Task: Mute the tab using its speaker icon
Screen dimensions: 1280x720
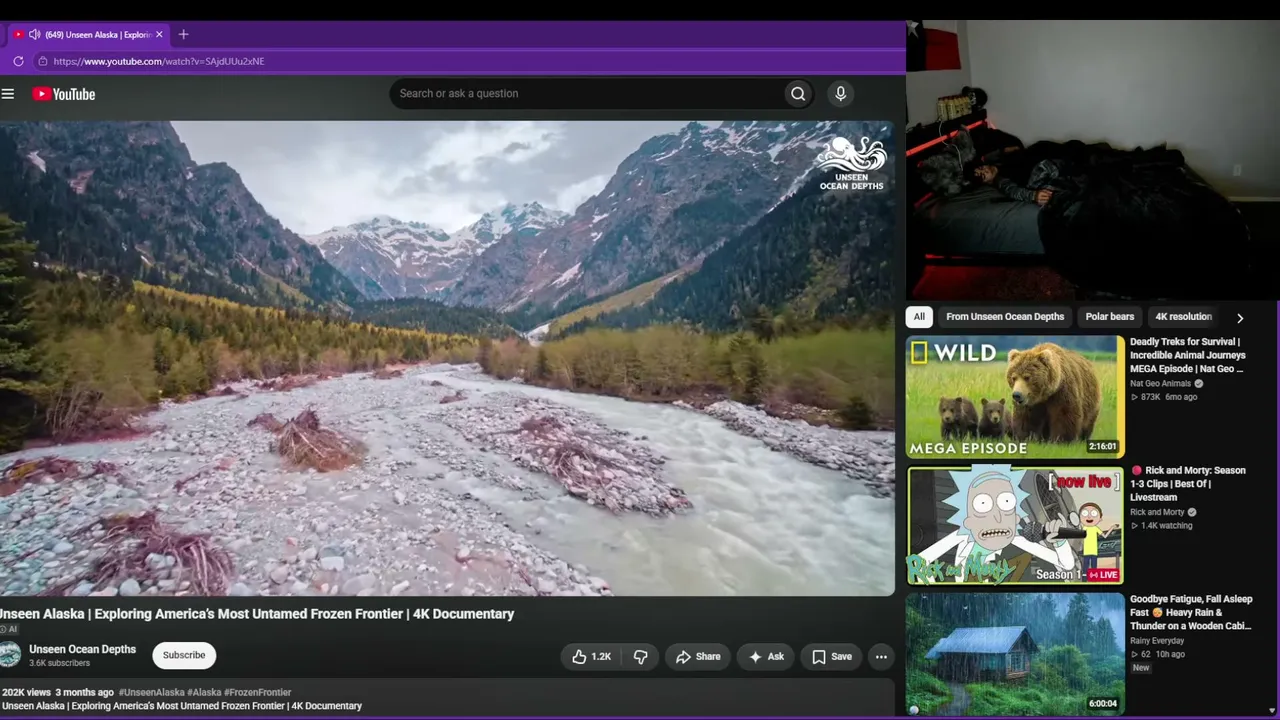Action: [35, 34]
